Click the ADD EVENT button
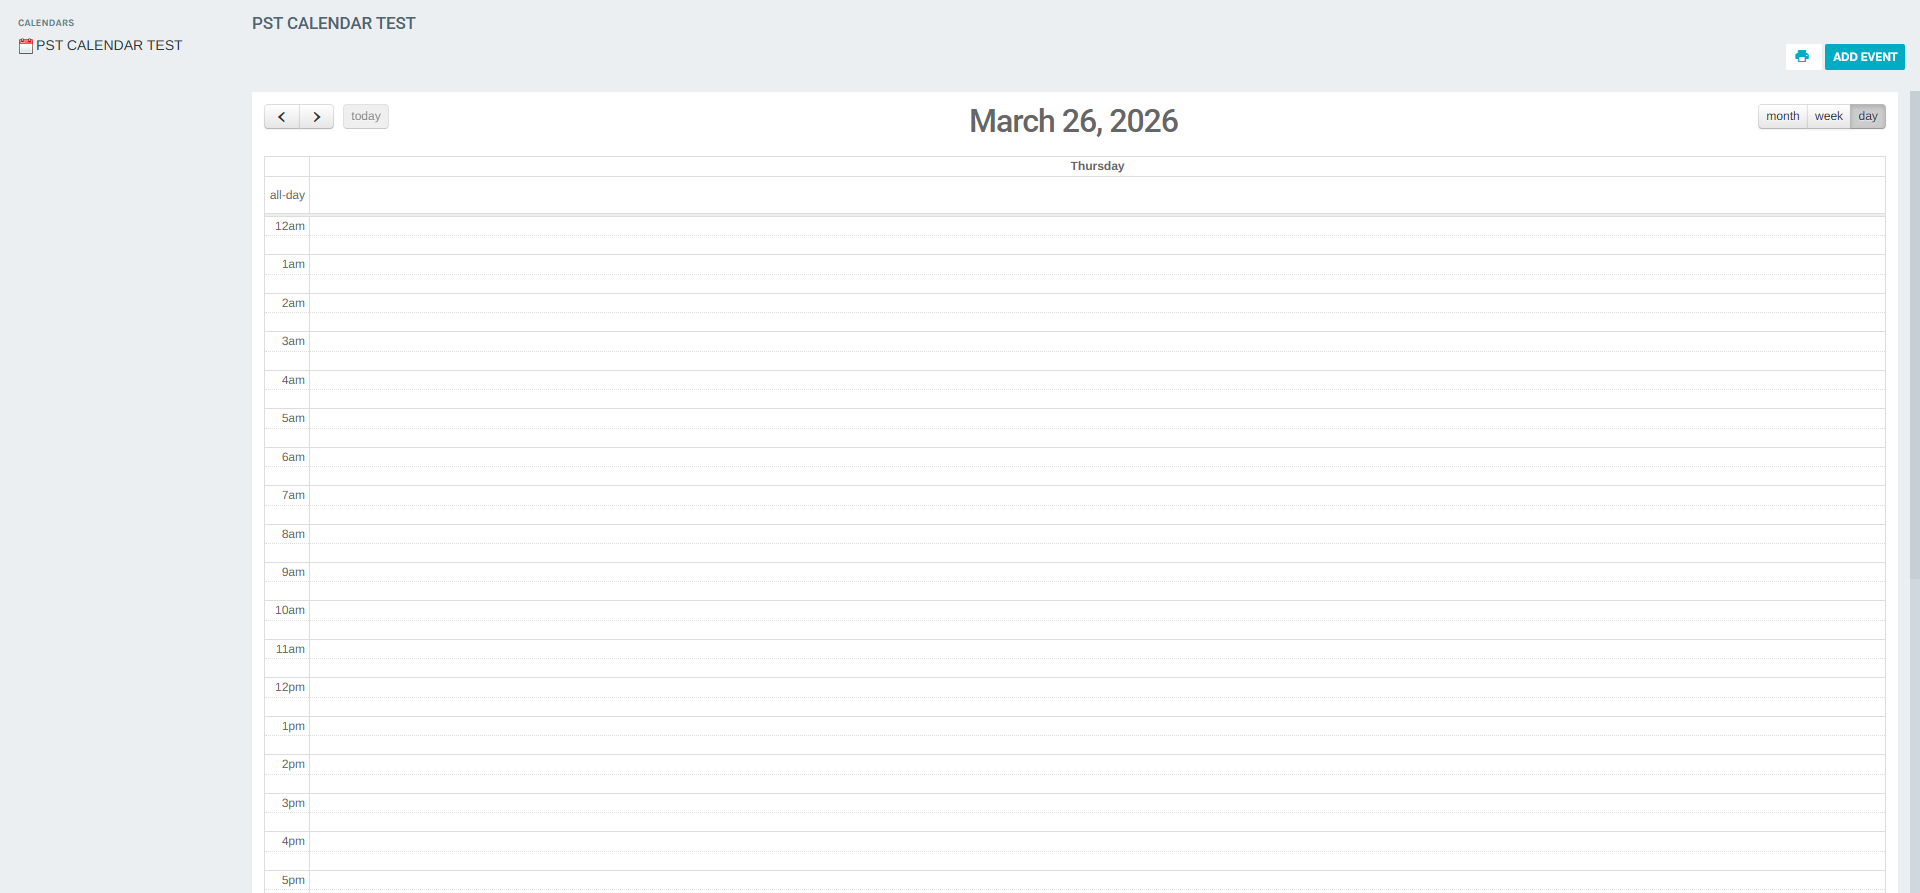 [1864, 57]
